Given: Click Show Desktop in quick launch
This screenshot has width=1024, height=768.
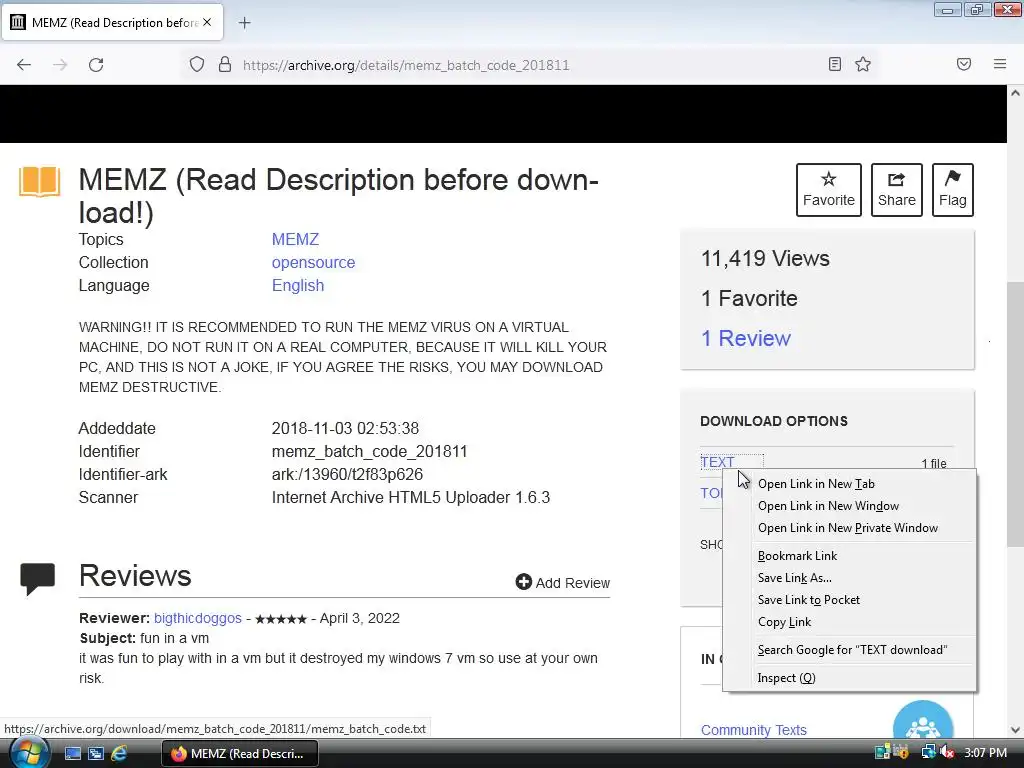Looking at the screenshot, I should point(73,754).
